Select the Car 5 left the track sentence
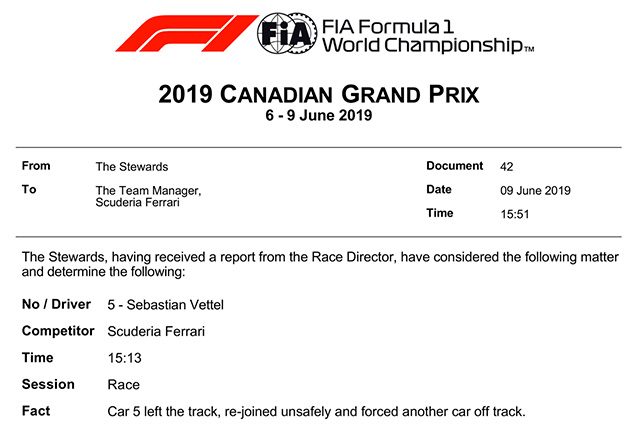Image resolution: width=644 pixels, height=428 pixels. coord(315,411)
